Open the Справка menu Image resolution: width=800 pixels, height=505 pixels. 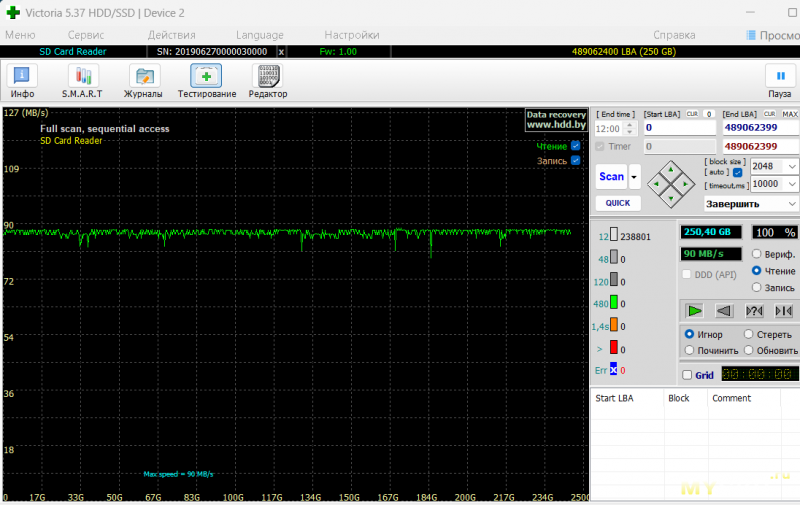[x=674, y=35]
